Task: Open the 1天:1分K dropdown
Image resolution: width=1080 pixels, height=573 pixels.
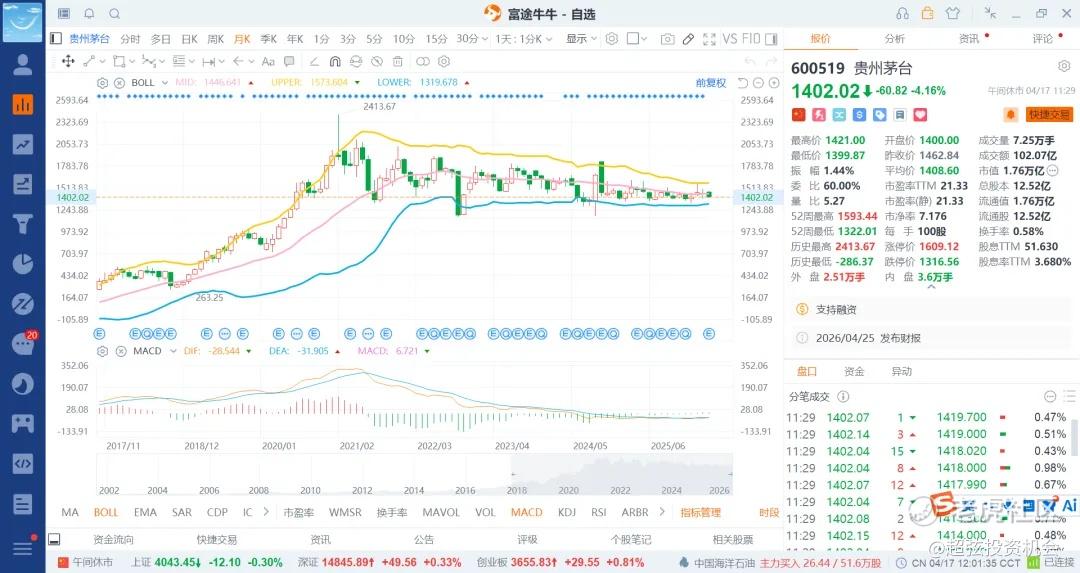Action: [523, 39]
